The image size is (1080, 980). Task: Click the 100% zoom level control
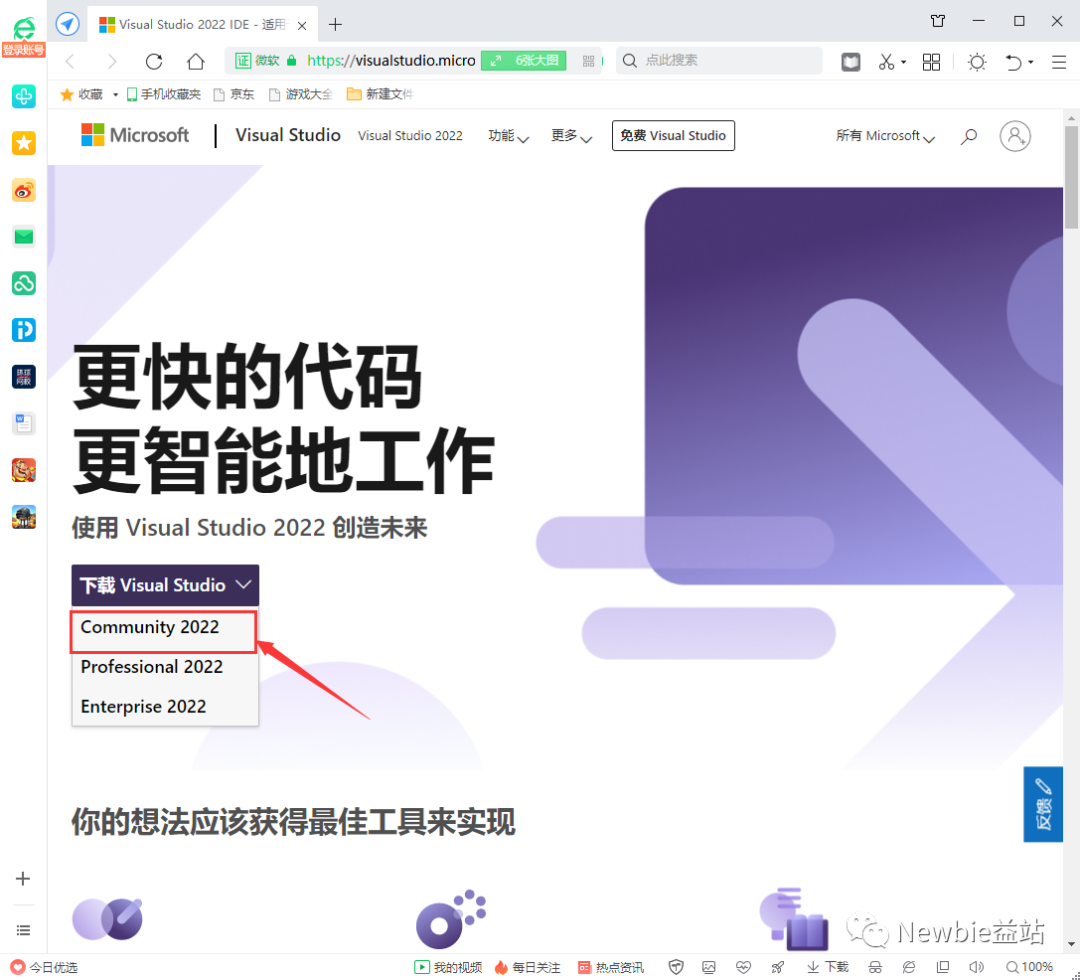(x=1031, y=967)
